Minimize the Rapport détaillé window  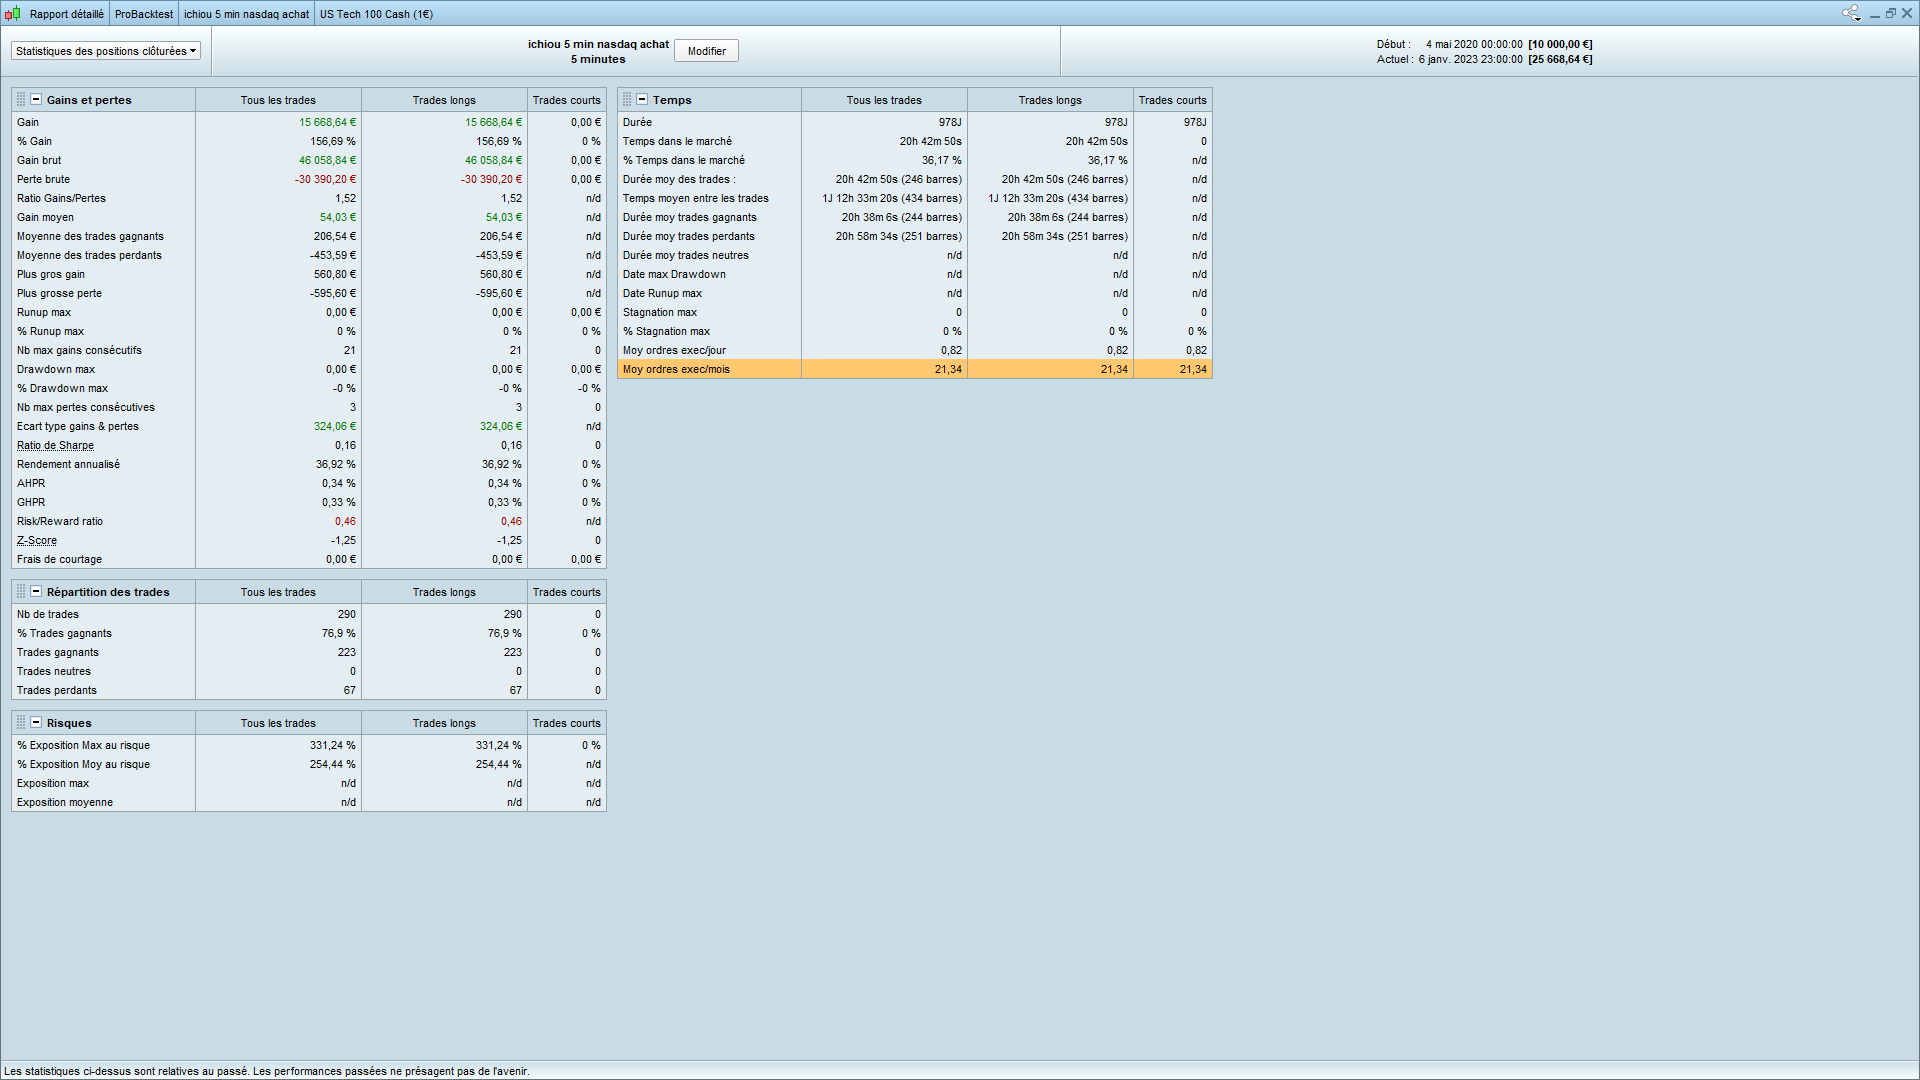pyautogui.click(x=1875, y=14)
